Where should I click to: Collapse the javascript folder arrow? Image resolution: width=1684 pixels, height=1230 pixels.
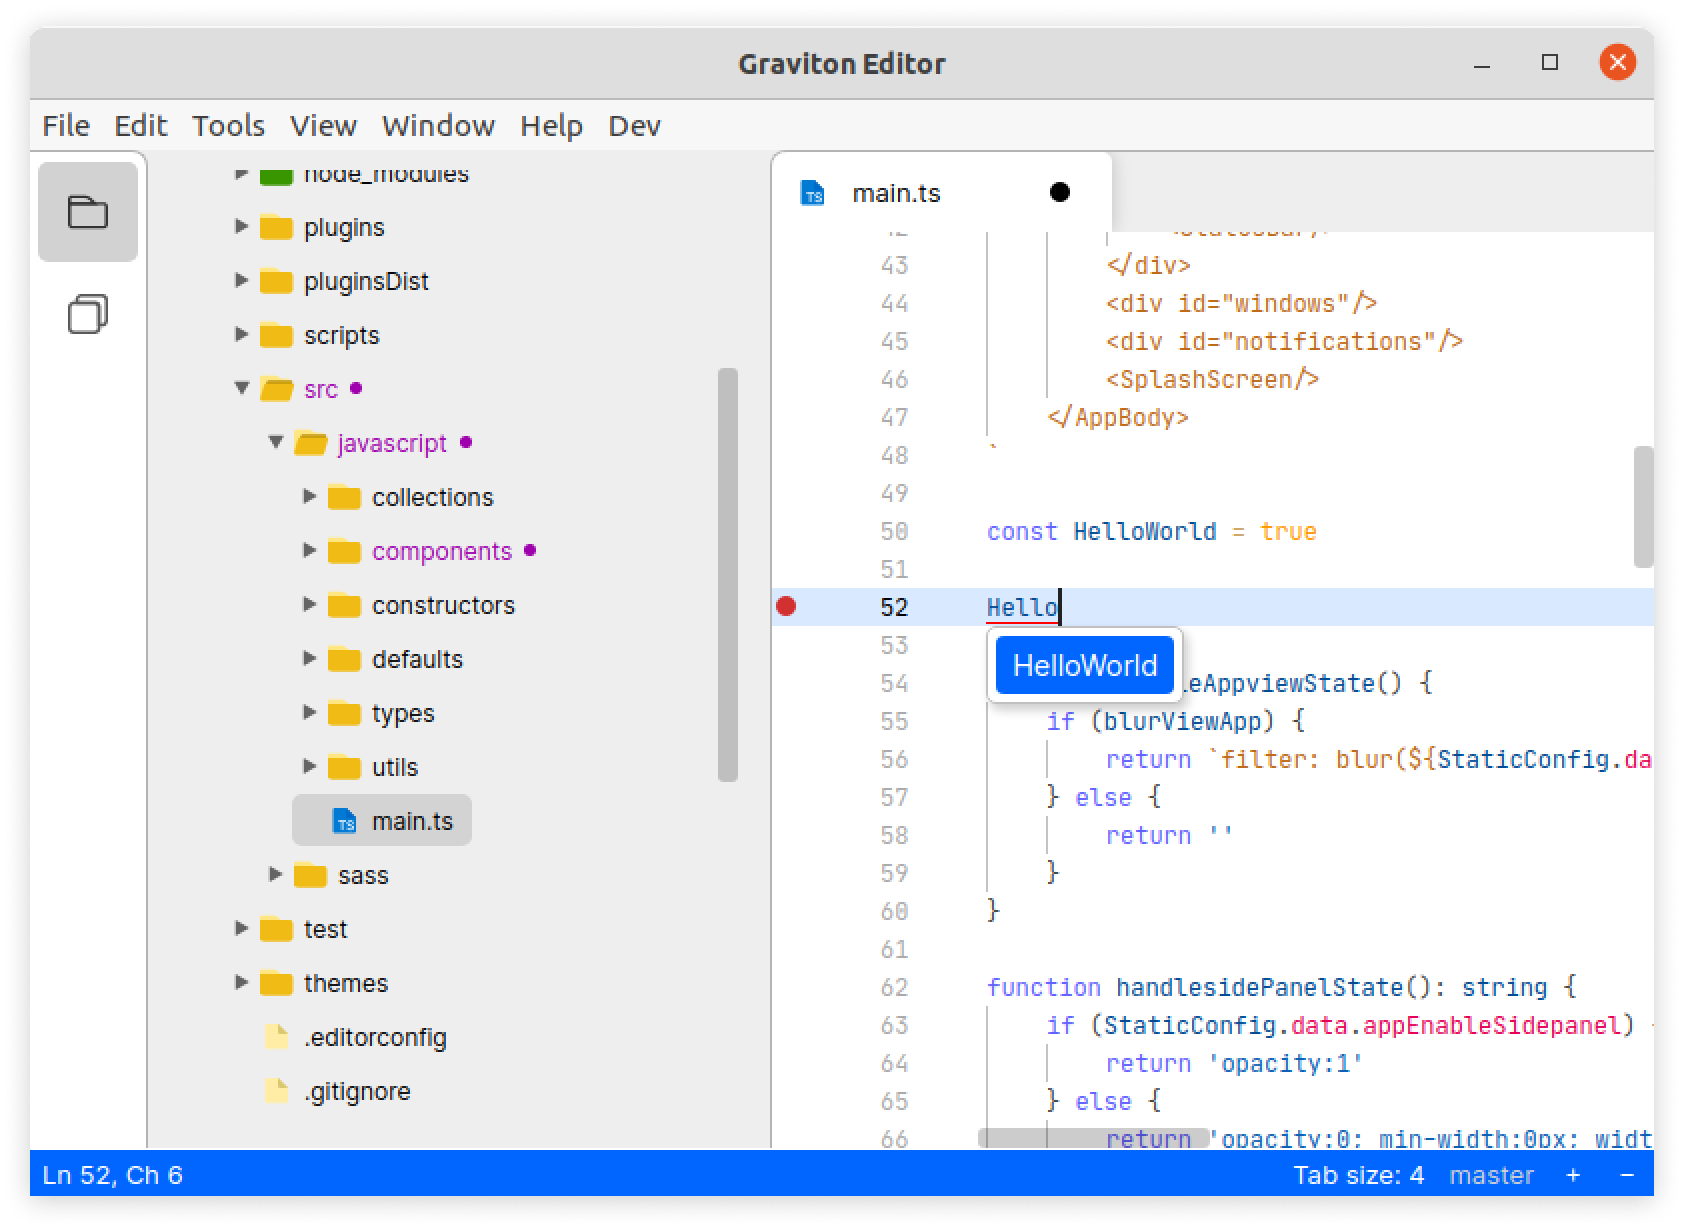276,442
